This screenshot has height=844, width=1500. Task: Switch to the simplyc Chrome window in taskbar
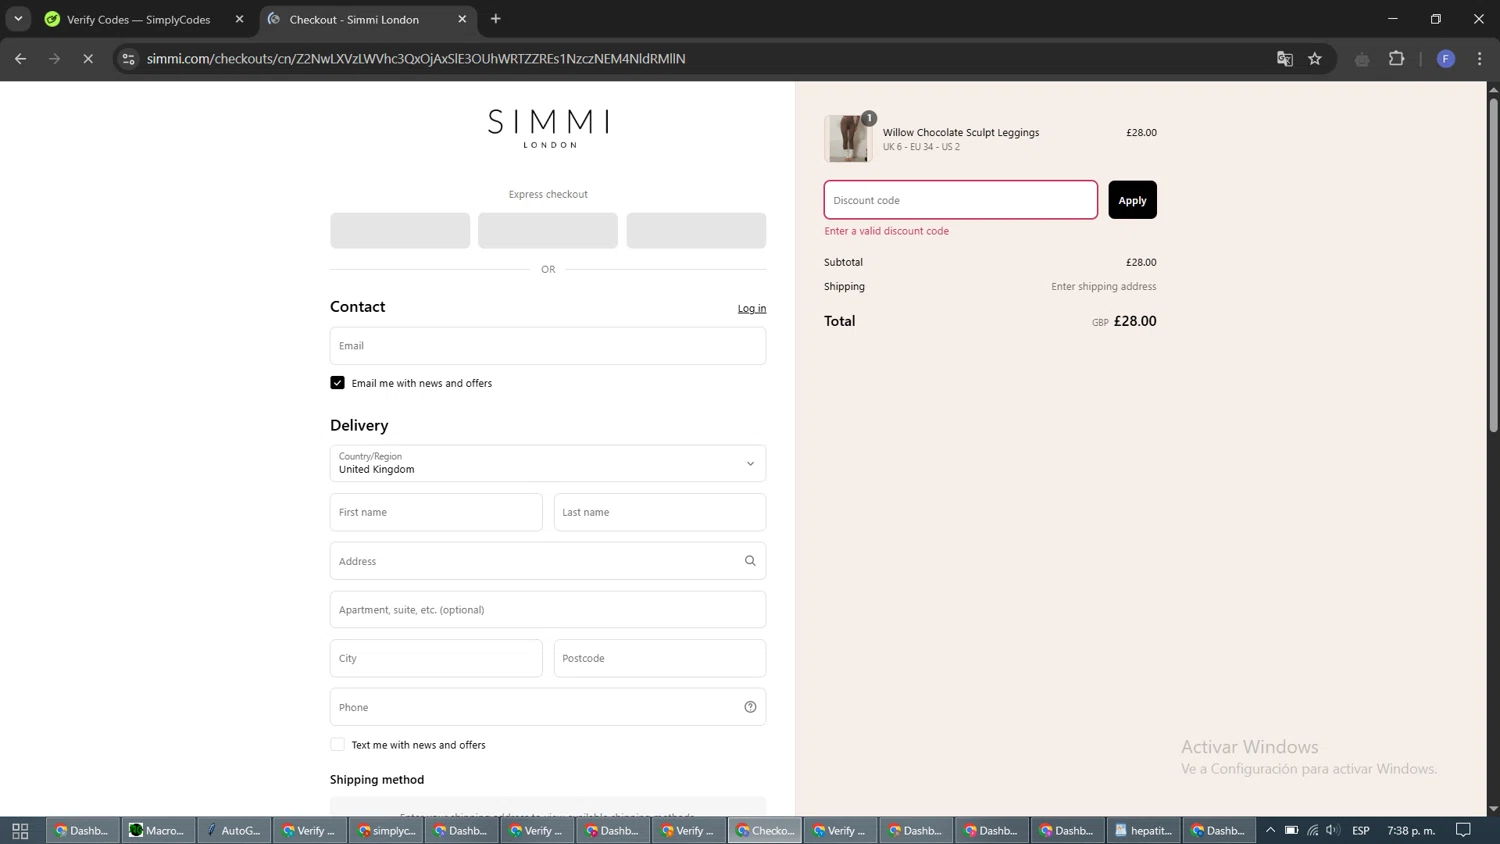pyautogui.click(x=387, y=831)
